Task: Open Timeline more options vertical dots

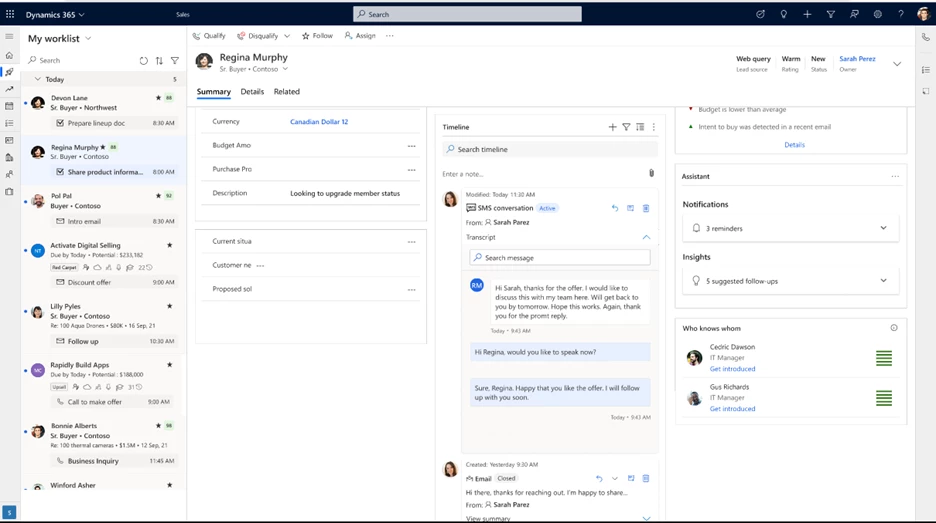Action: coord(654,127)
